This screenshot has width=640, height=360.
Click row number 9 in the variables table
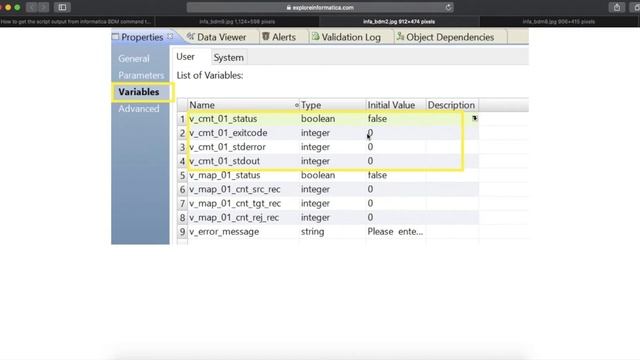coord(182,232)
